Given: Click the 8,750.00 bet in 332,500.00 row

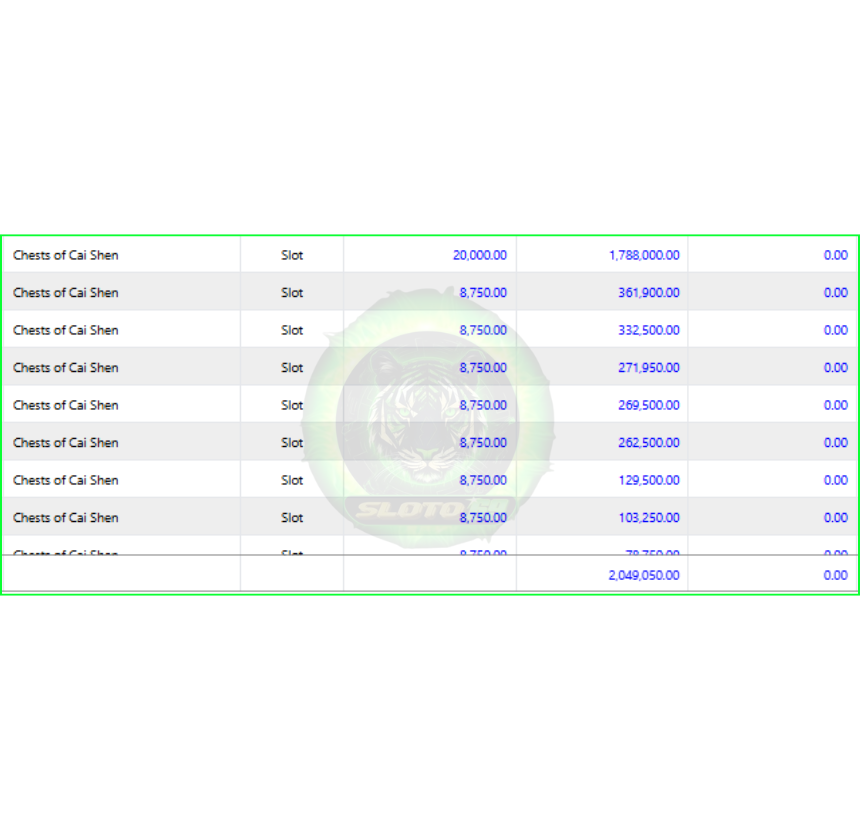Looking at the screenshot, I should pos(483,330).
